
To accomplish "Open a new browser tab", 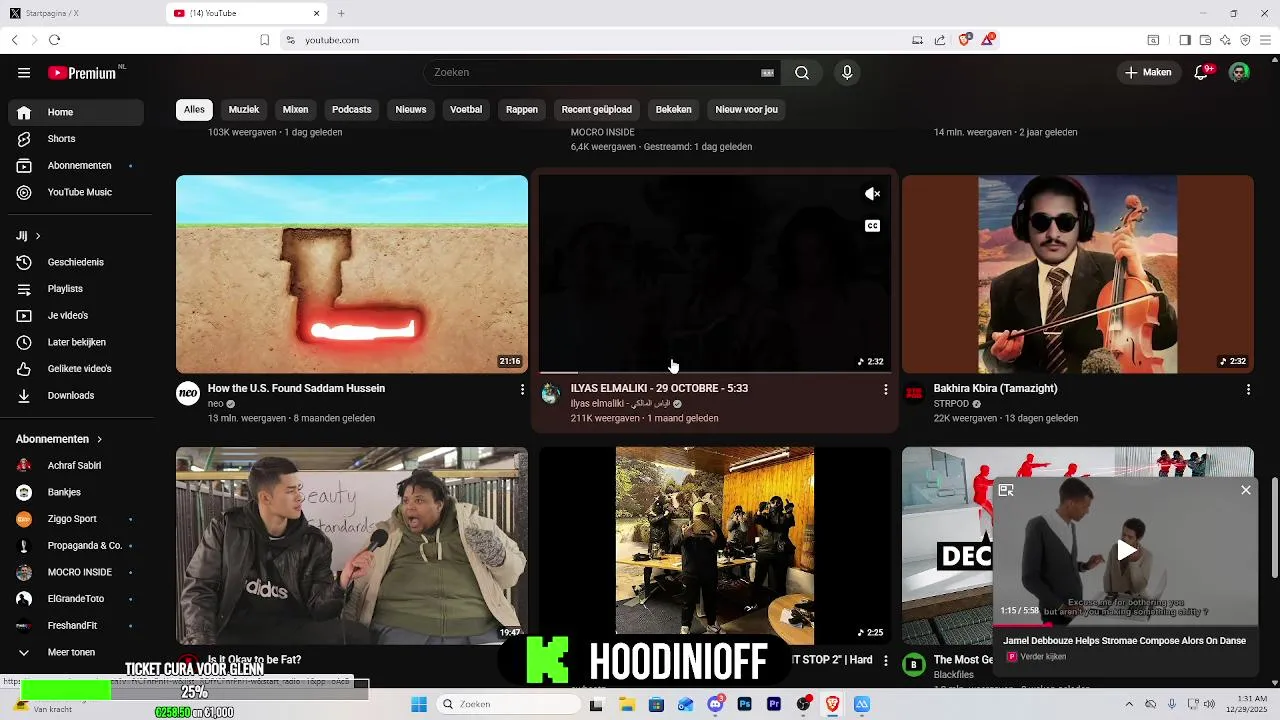I will (x=341, y=13).
